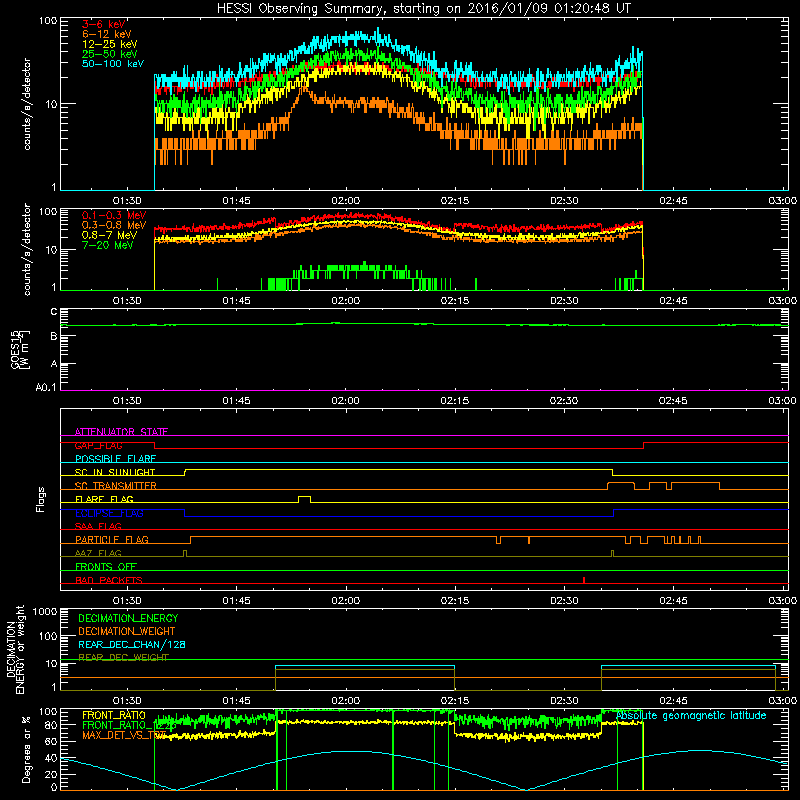Screen dimensions: 800x800
Task: Select the FLARE_FLAG label
Action: pyautogui.click(x=104, y=499)
